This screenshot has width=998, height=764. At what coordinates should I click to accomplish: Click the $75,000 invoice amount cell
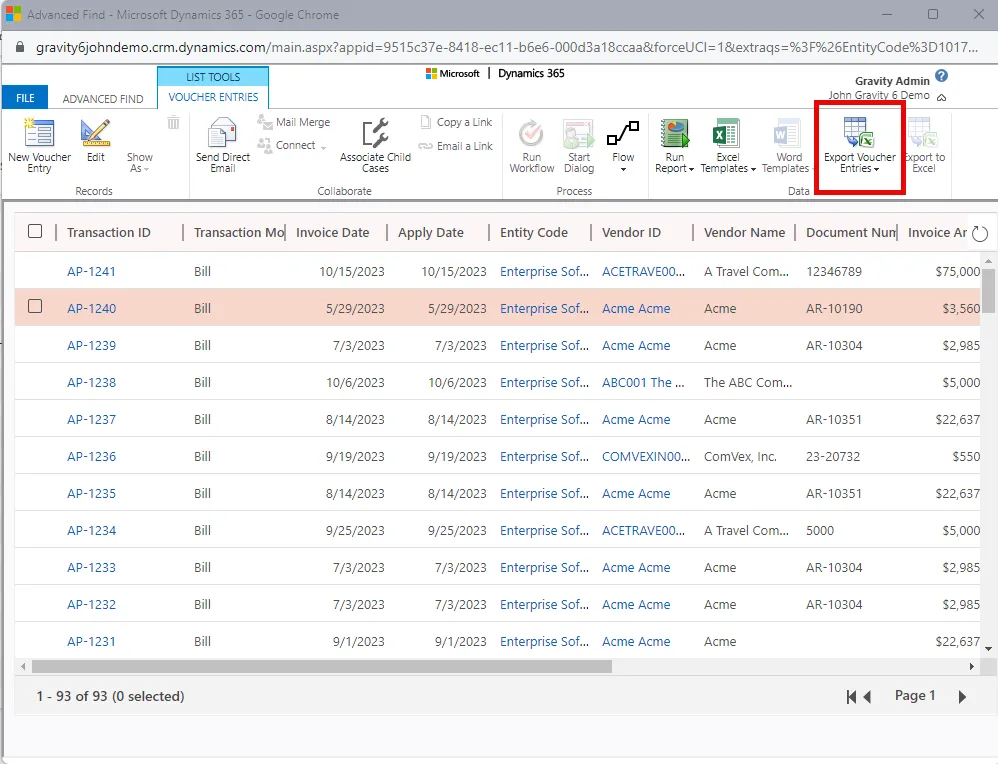[958, 271]
